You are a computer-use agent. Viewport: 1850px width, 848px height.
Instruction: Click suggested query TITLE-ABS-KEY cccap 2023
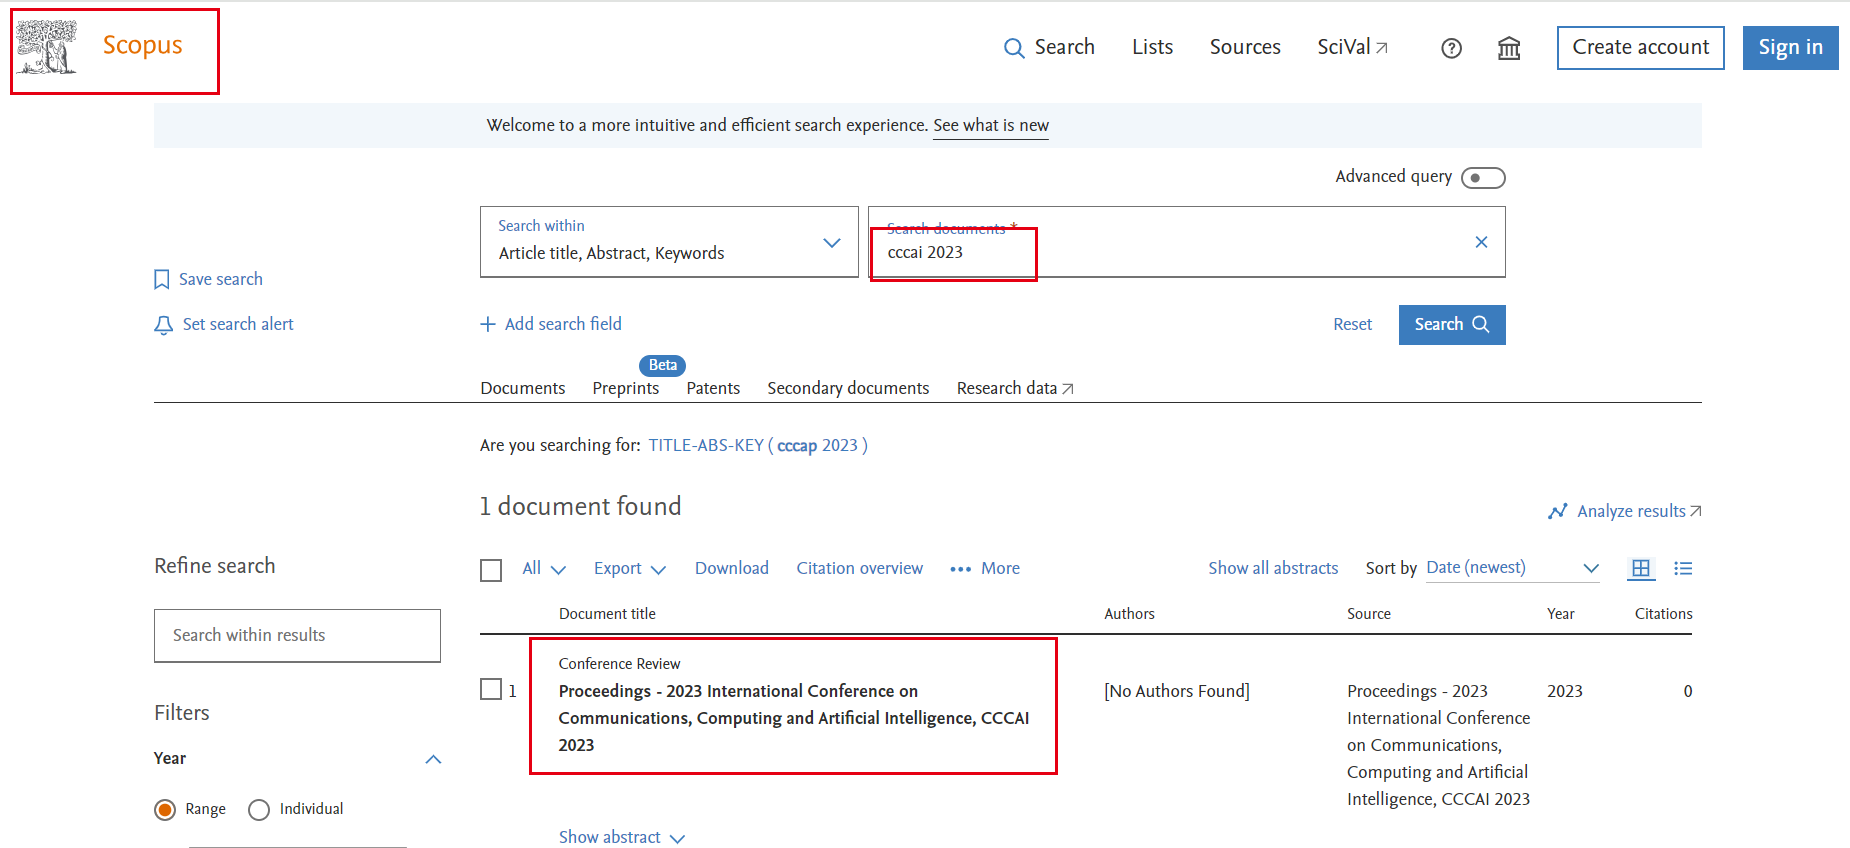click(x=758, y=445)
